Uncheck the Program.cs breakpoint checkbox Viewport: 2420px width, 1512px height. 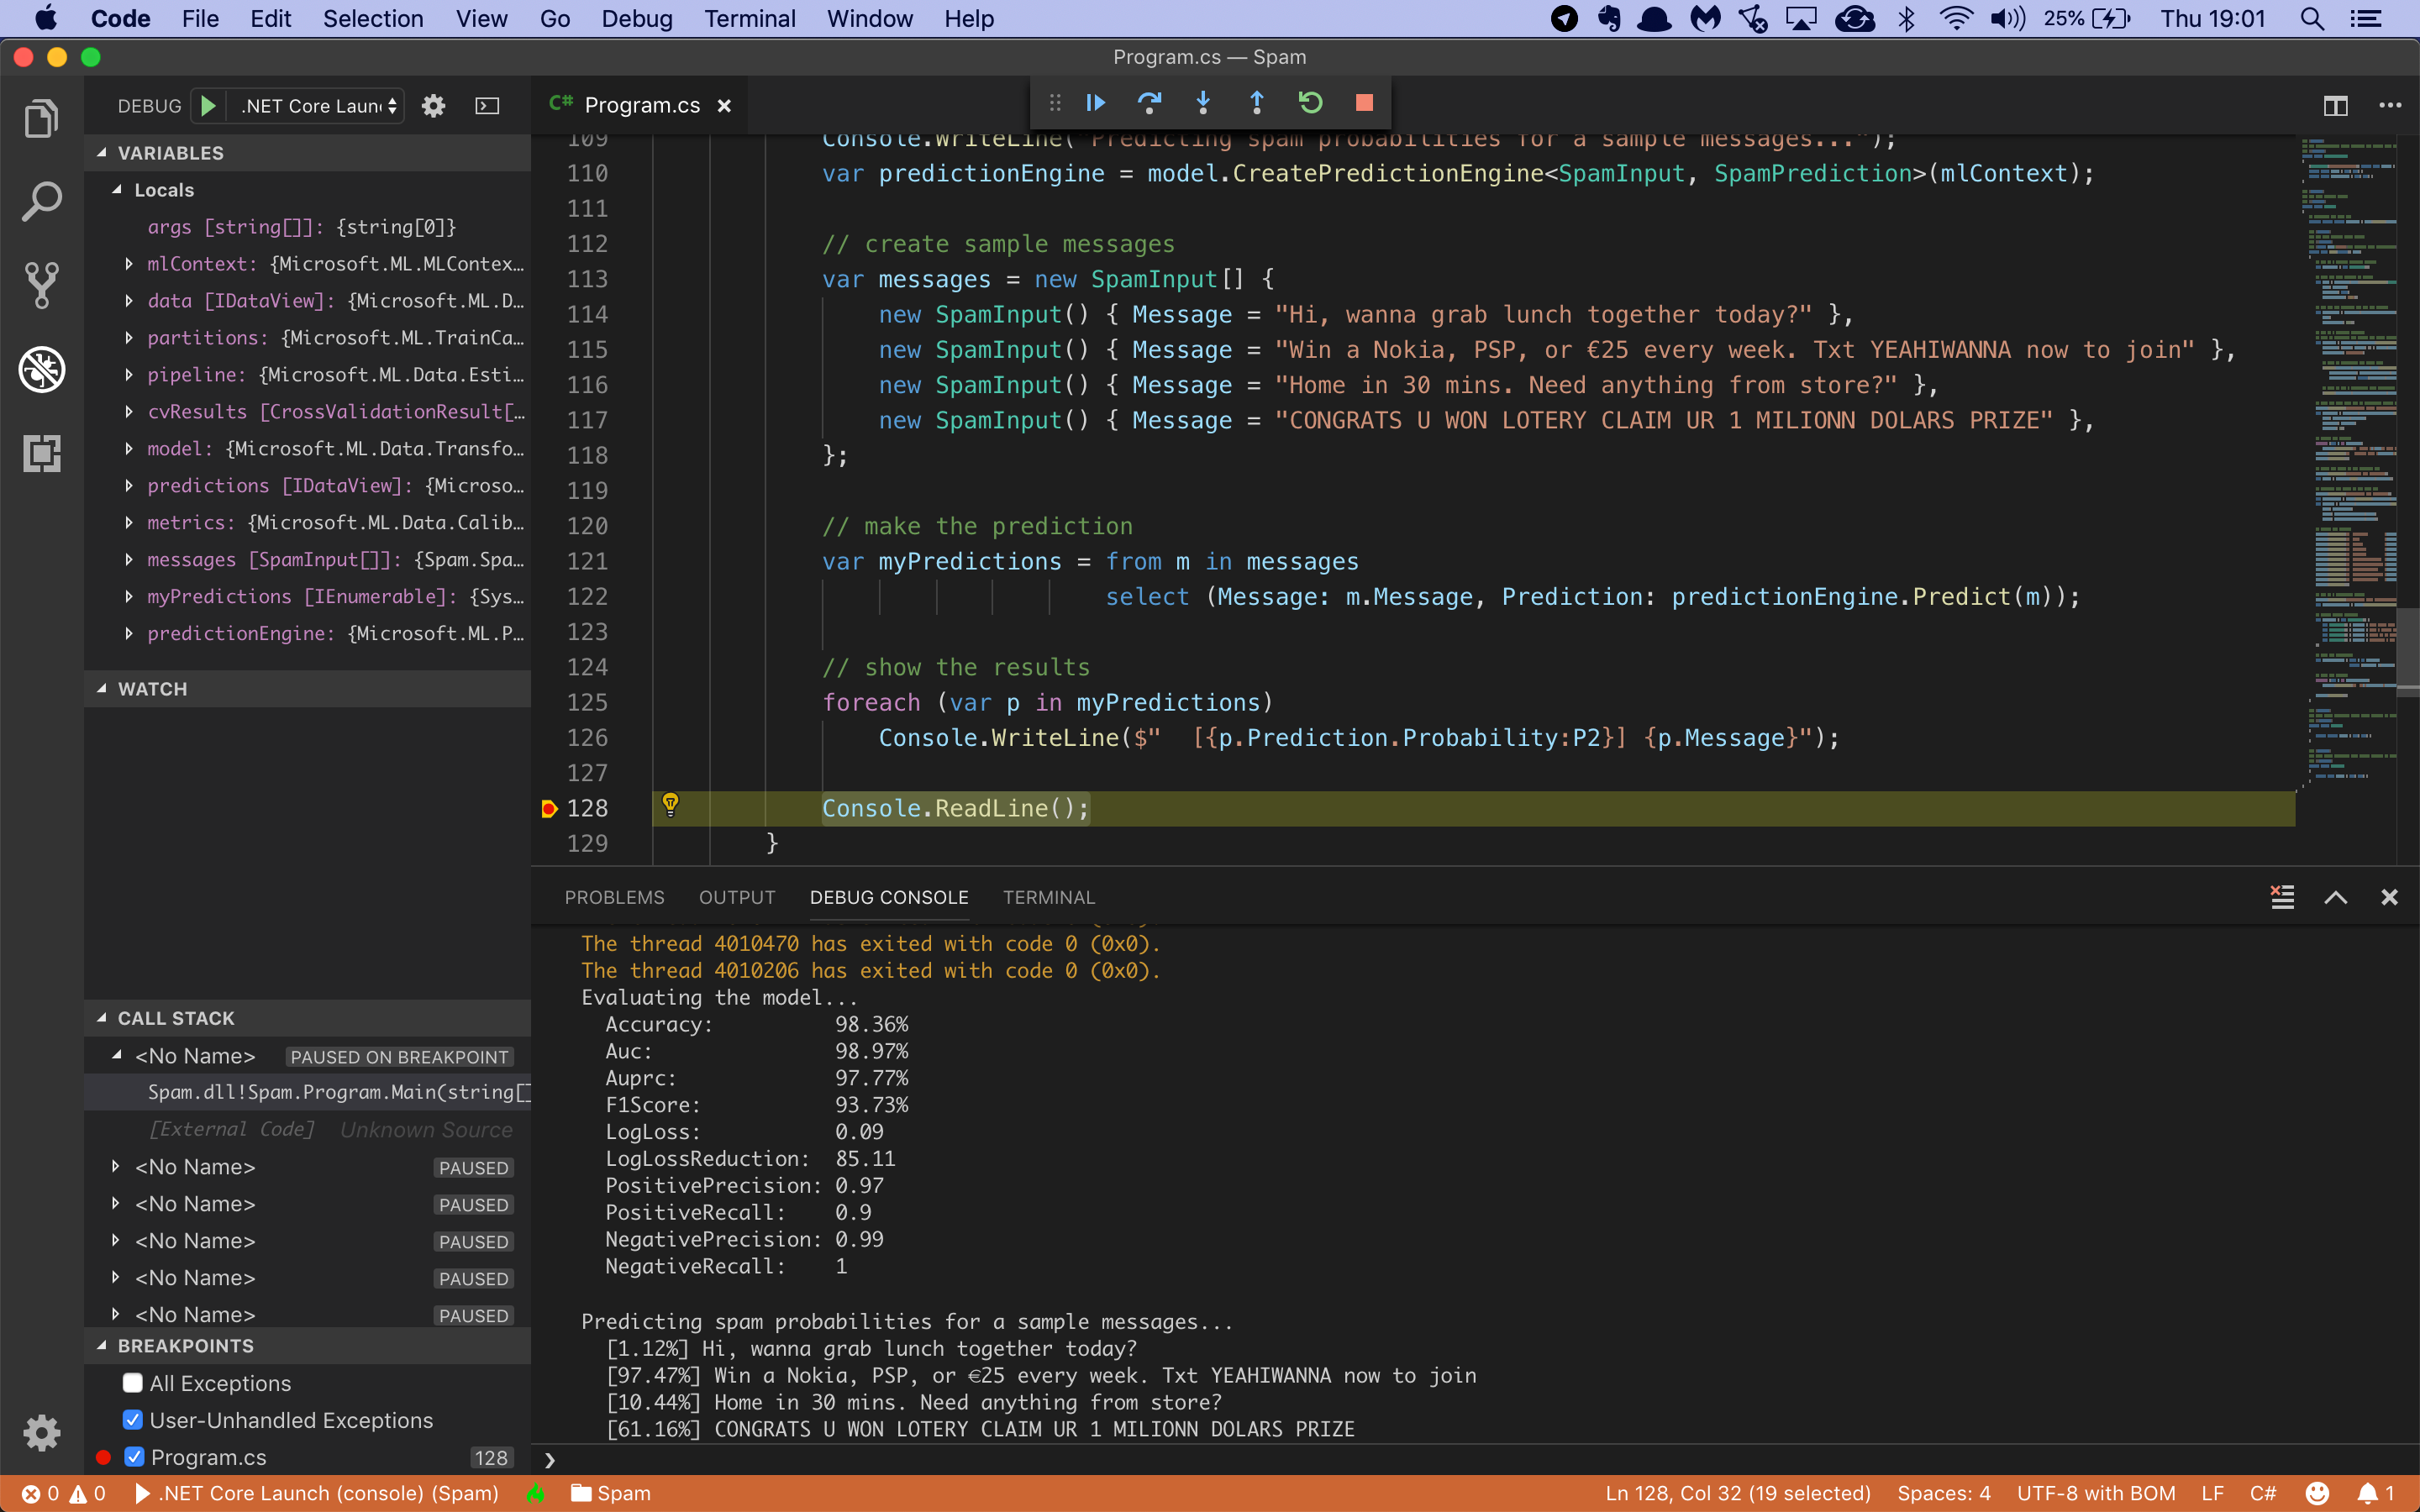133,1457
